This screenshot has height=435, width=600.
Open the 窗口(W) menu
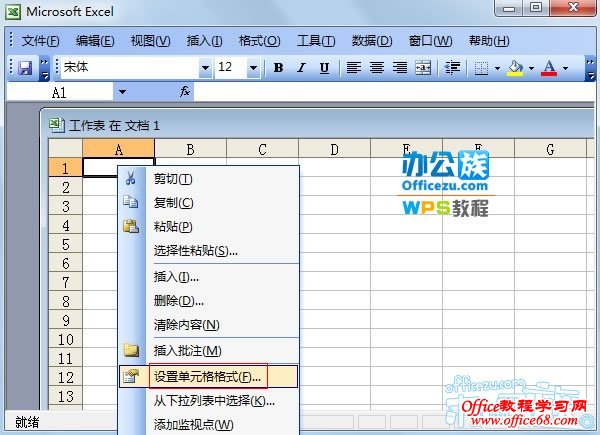pos(430,41)
